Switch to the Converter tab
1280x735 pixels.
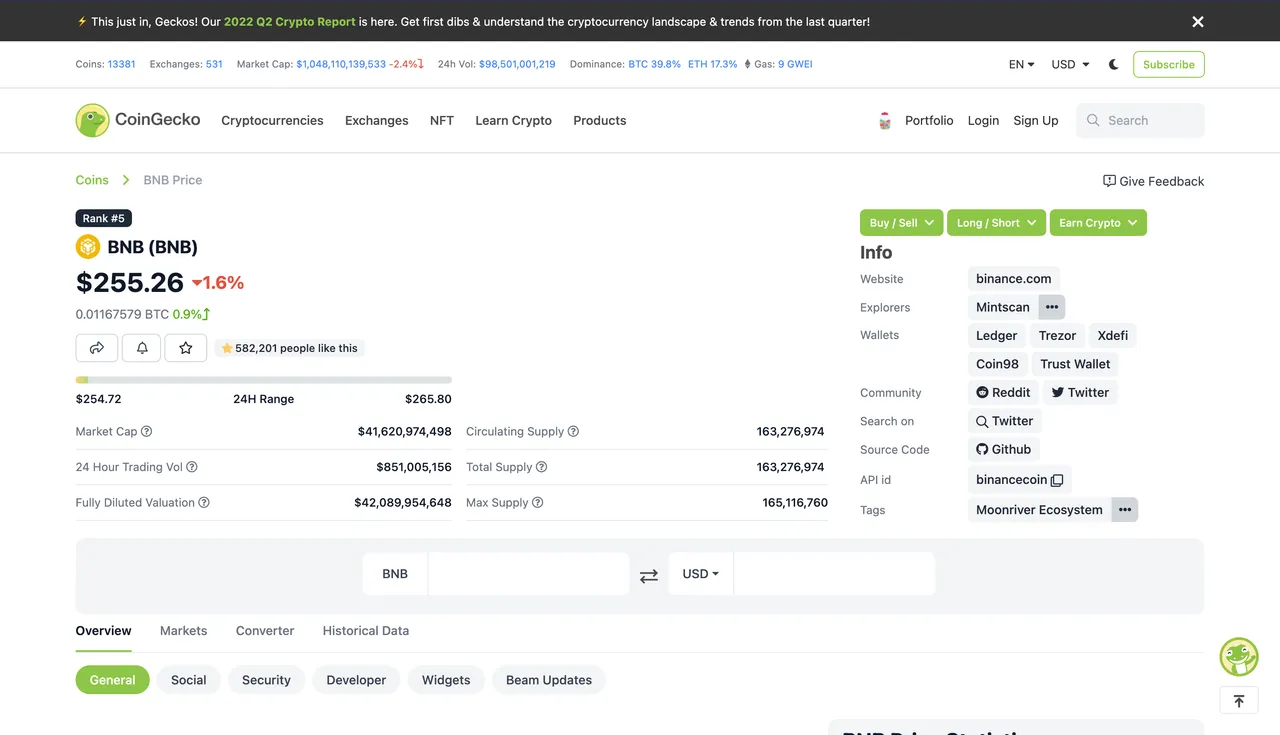click(x=265, y=631)
